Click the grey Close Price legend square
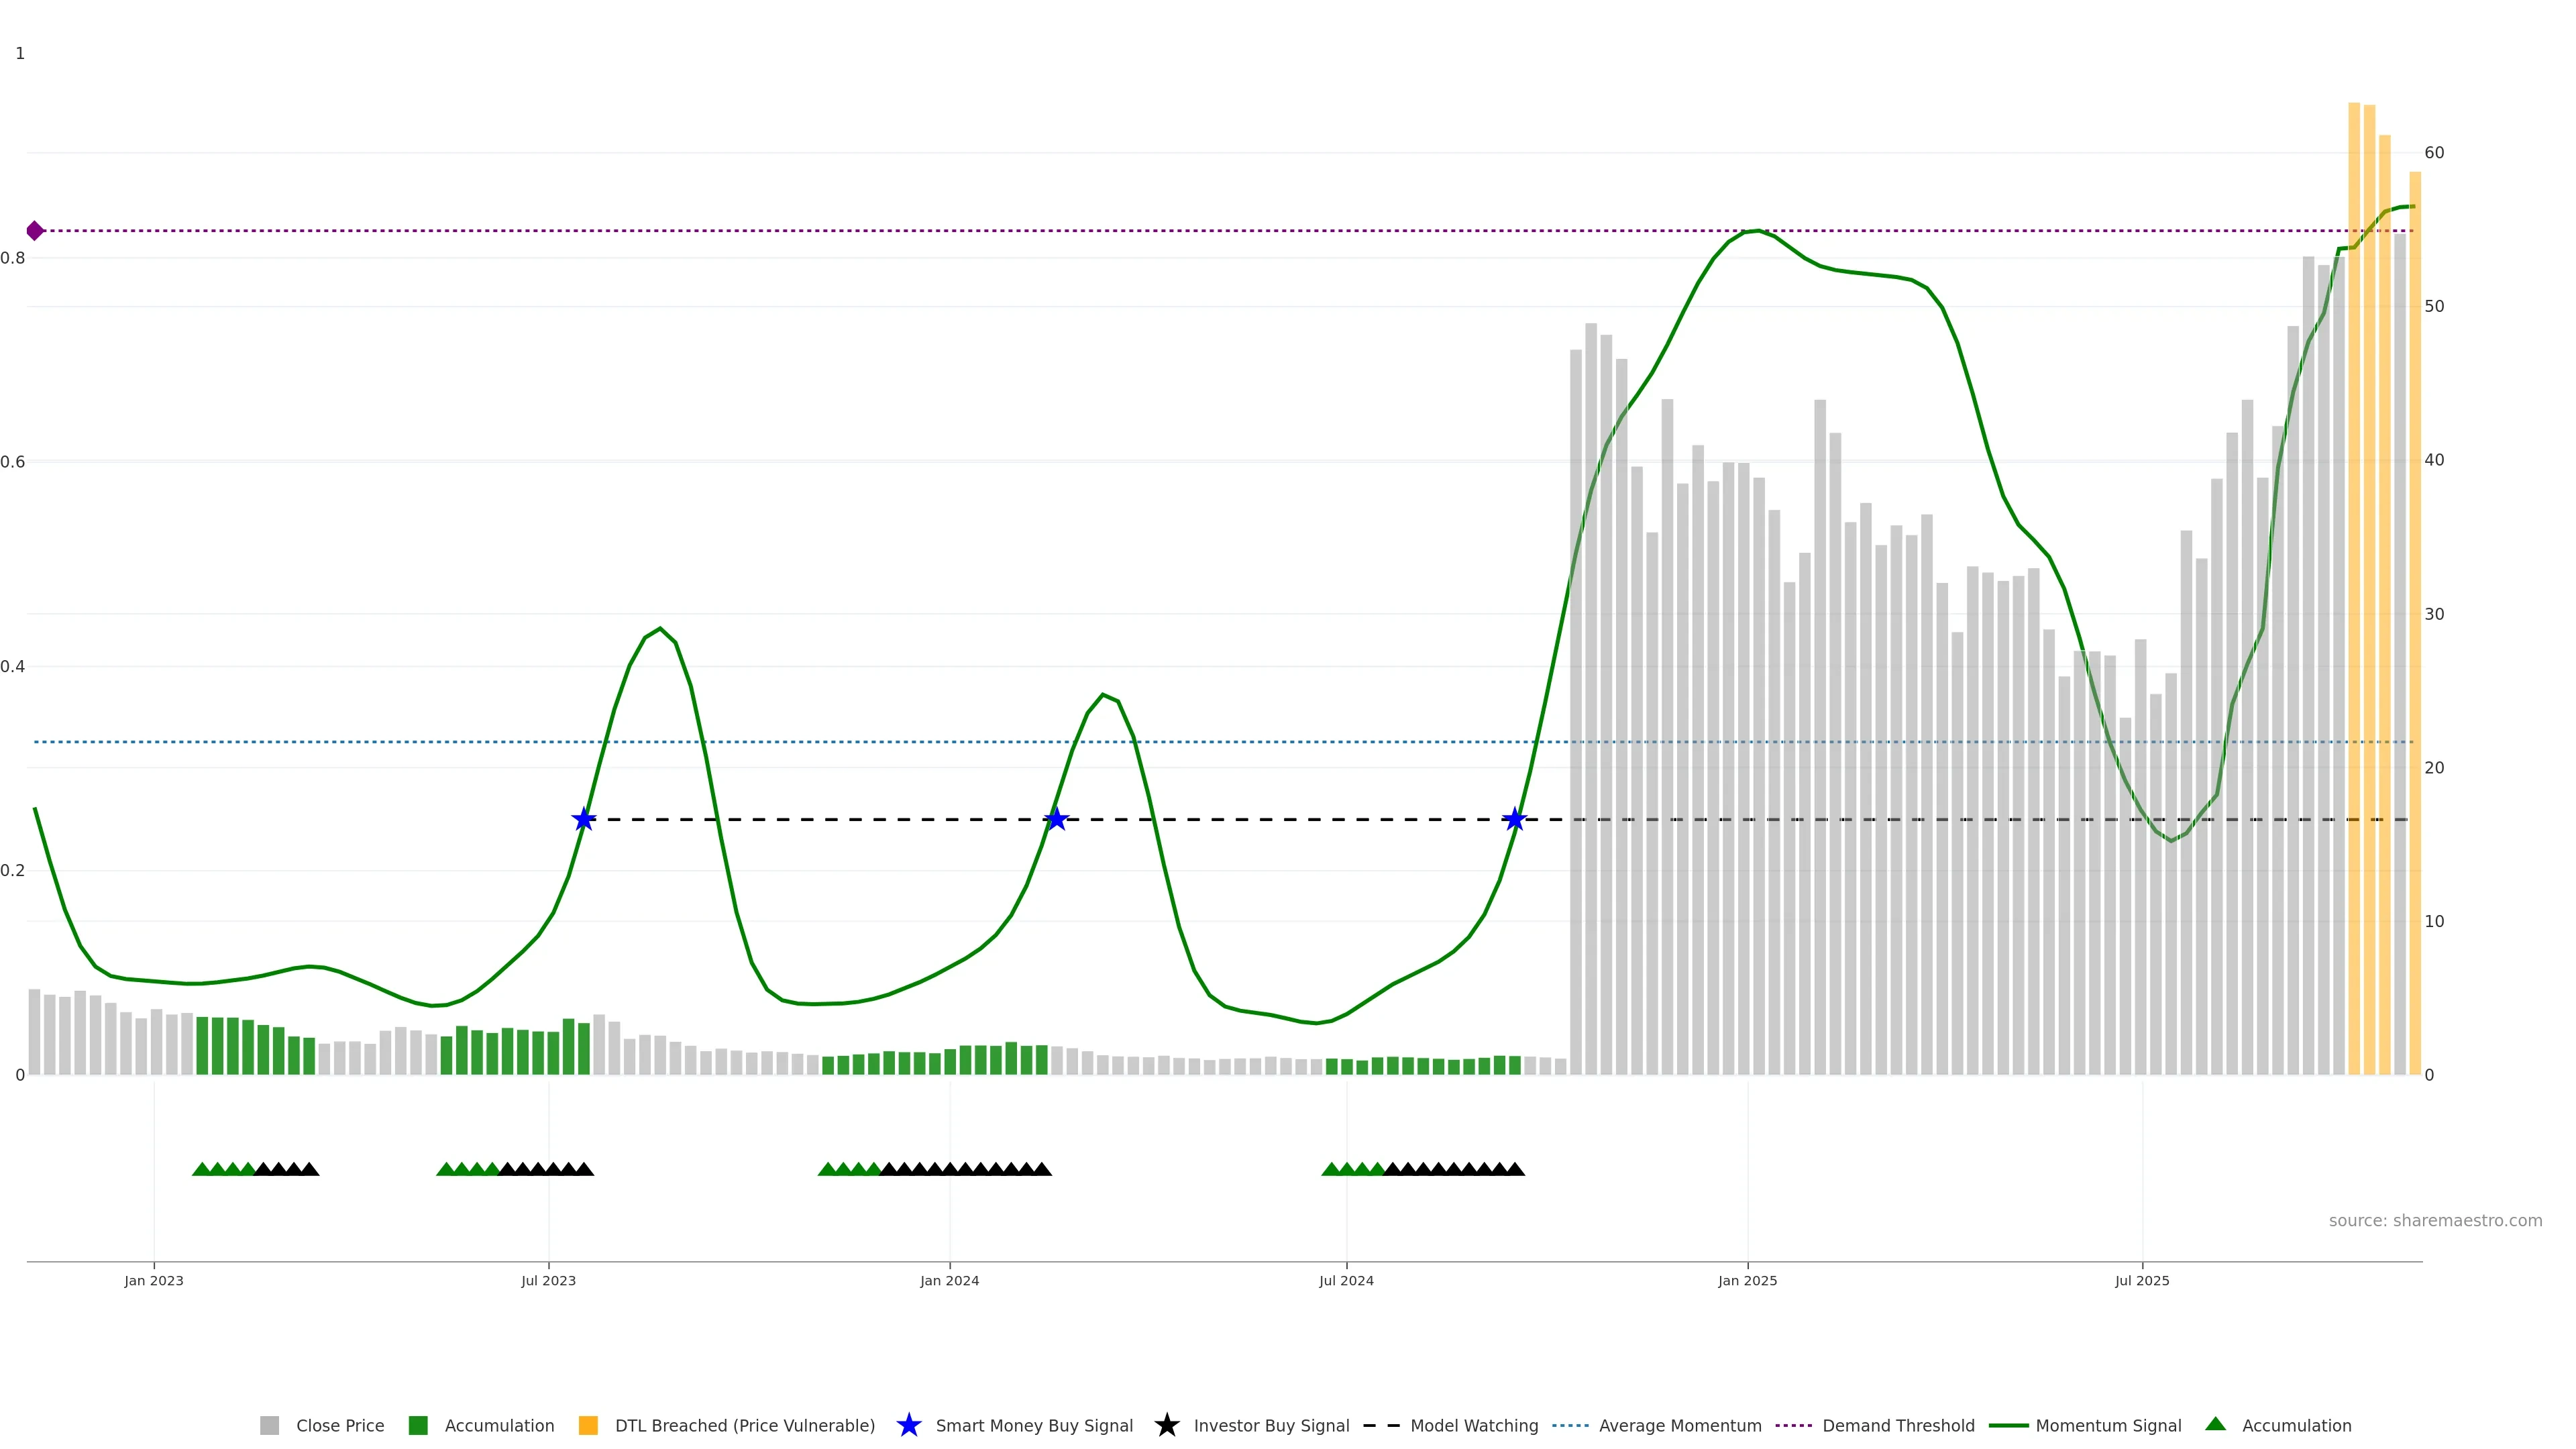Viewport: 2576px width, 1449px height. point(269,1425)
